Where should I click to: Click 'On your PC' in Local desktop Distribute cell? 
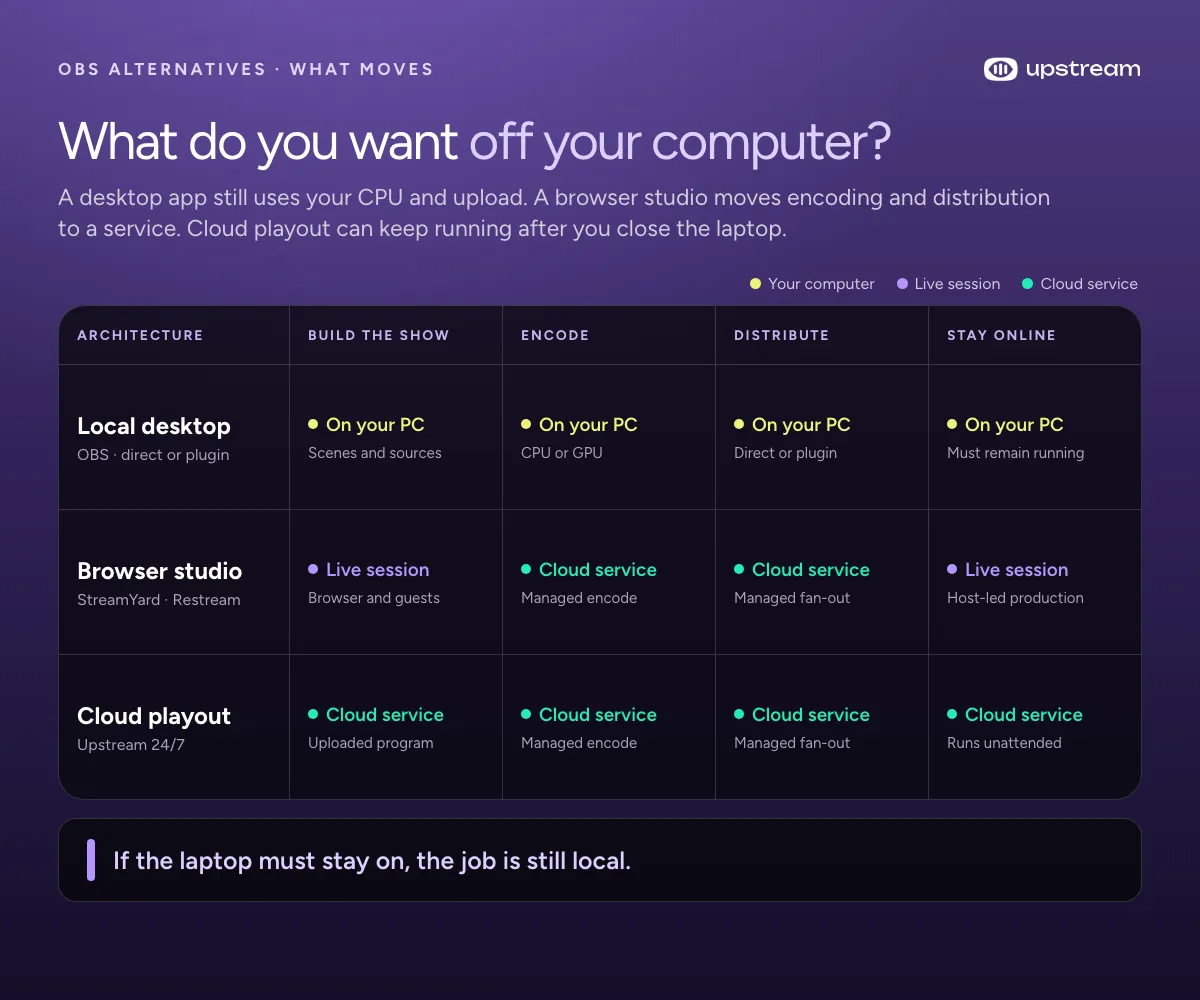pos(801,425)
